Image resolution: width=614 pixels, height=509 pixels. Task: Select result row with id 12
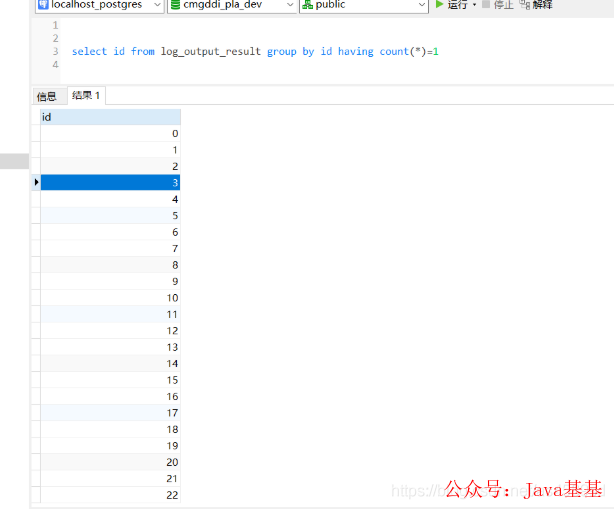click(110, 331)
